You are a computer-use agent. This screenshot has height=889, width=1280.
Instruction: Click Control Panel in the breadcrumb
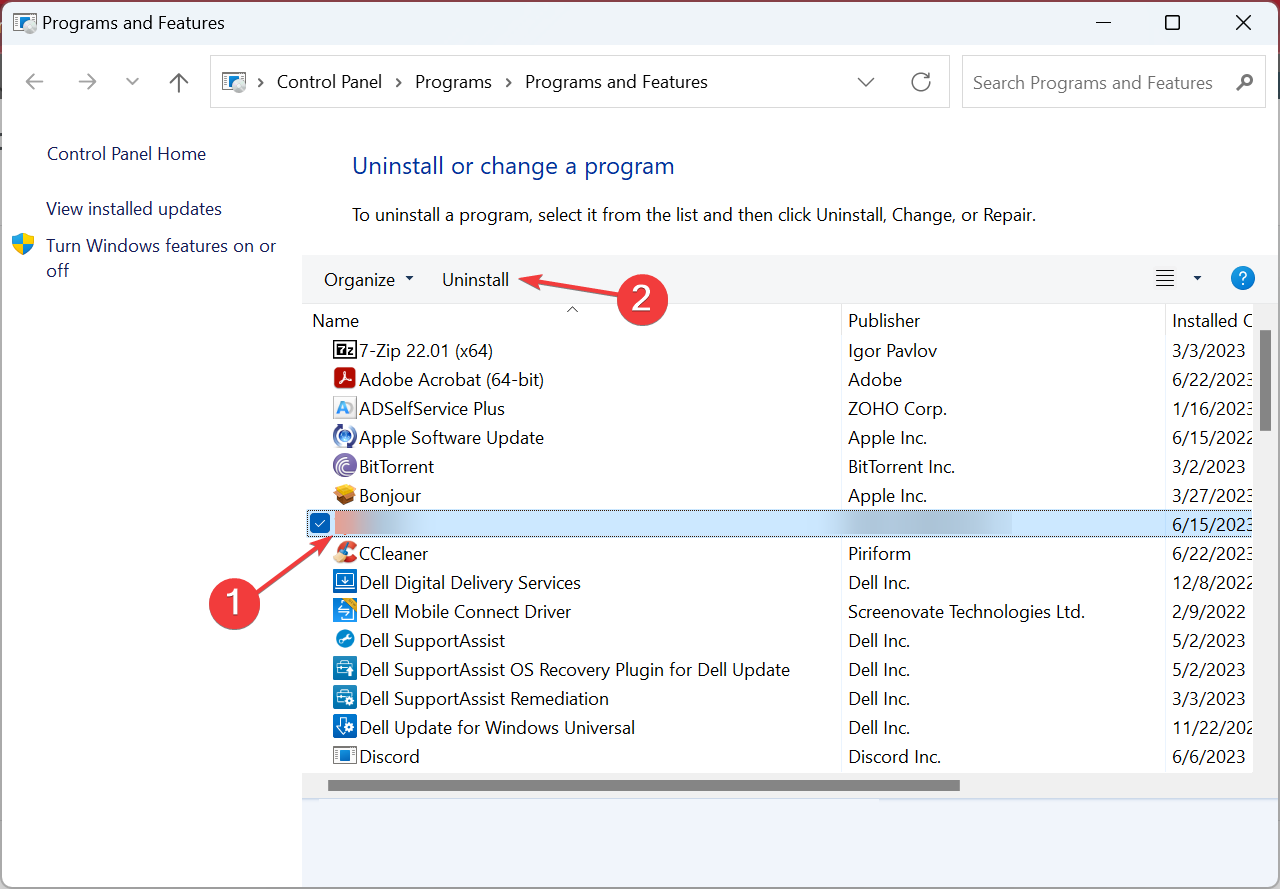[329, 82]
